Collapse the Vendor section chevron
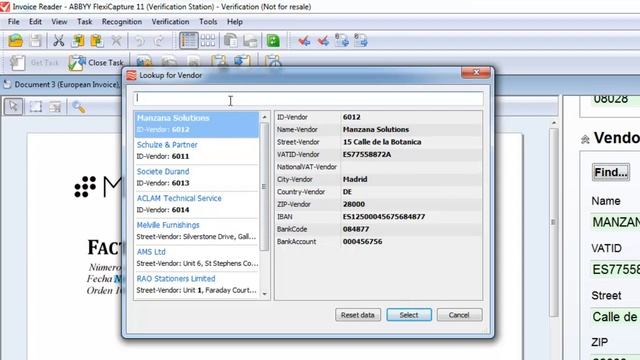Viewport: 640px width, 360px height. coord(585,140)
